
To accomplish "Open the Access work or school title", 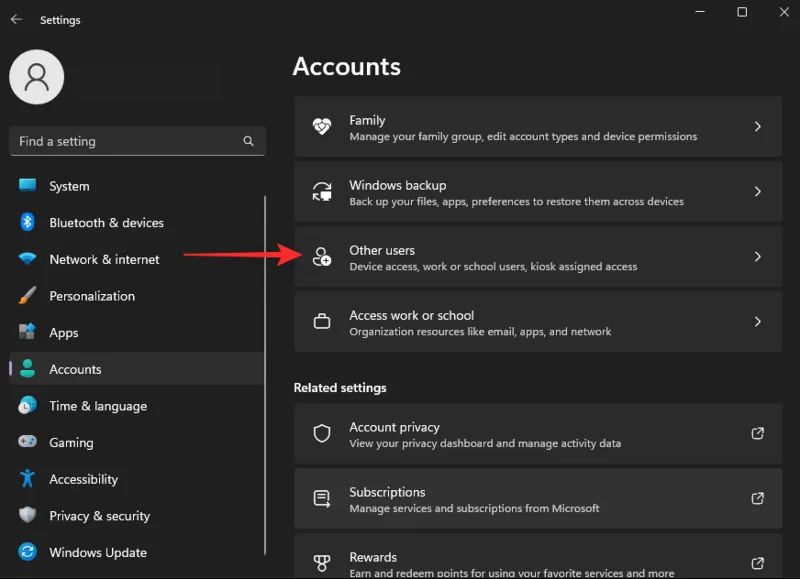I will tap(412, 316).
